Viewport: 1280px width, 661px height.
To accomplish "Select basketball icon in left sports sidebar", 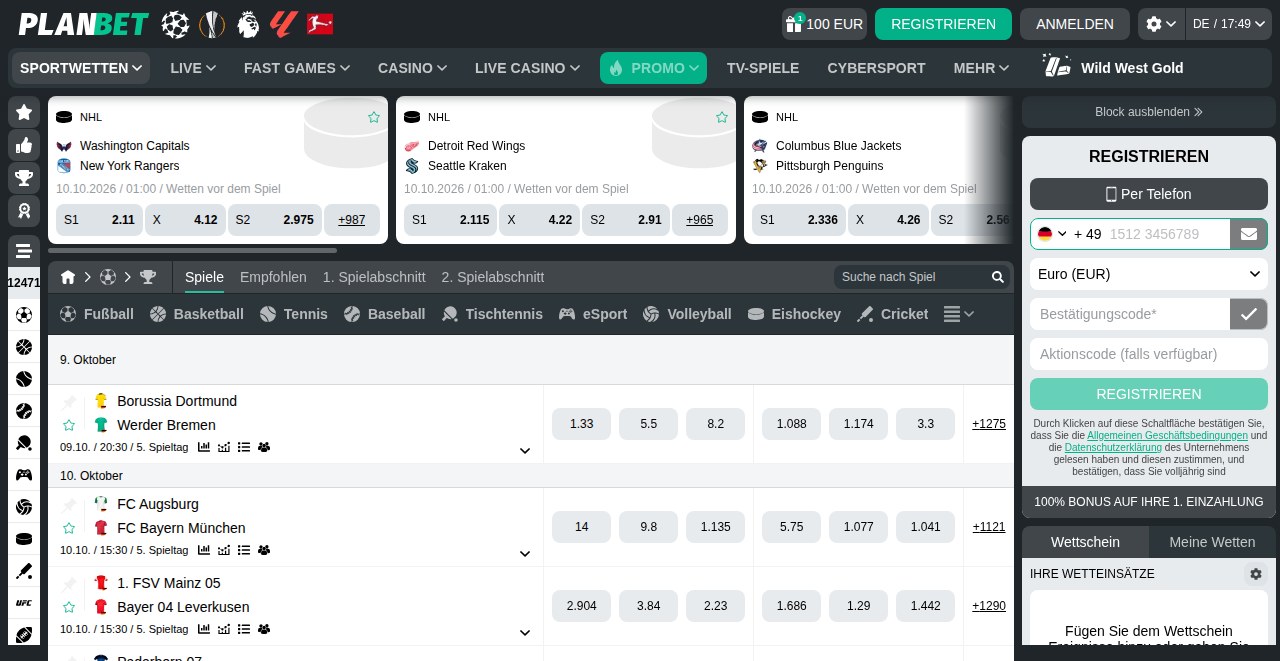I will (x=24, y=347).
